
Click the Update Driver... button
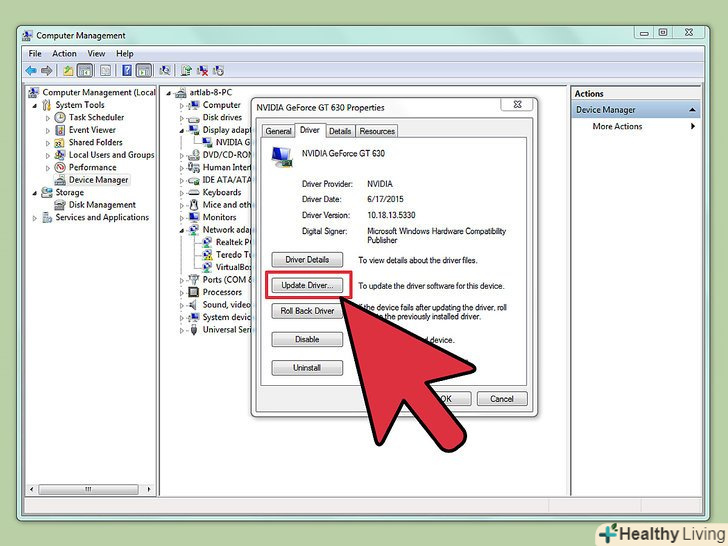pos(307,285)
